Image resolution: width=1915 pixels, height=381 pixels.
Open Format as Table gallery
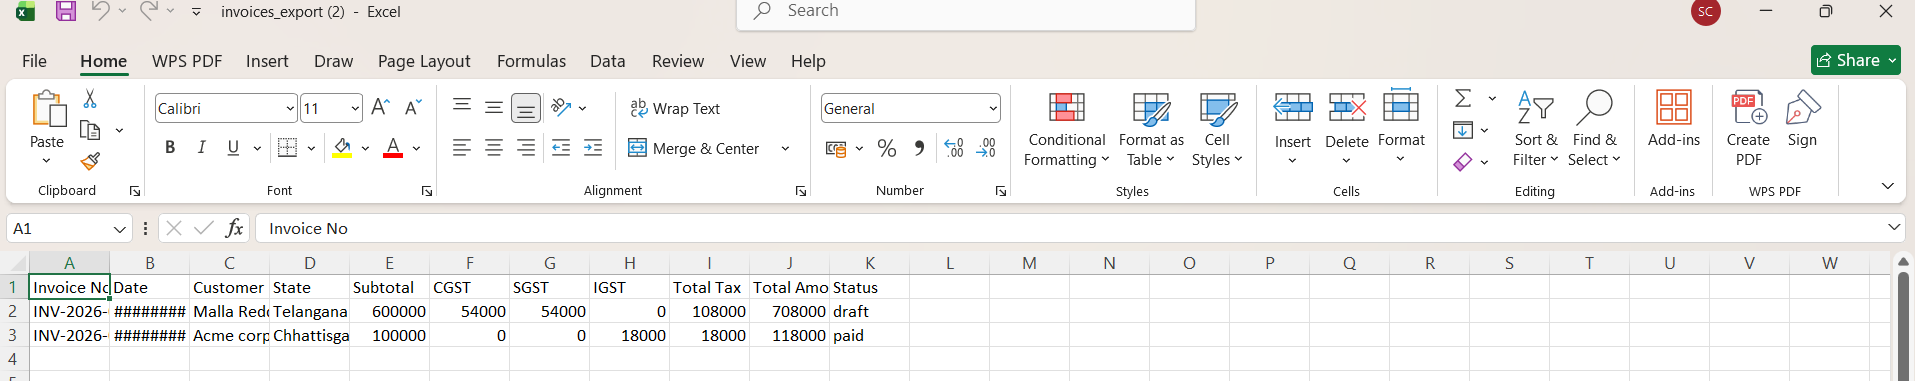pyautogui.click(x=1151, y=129)
